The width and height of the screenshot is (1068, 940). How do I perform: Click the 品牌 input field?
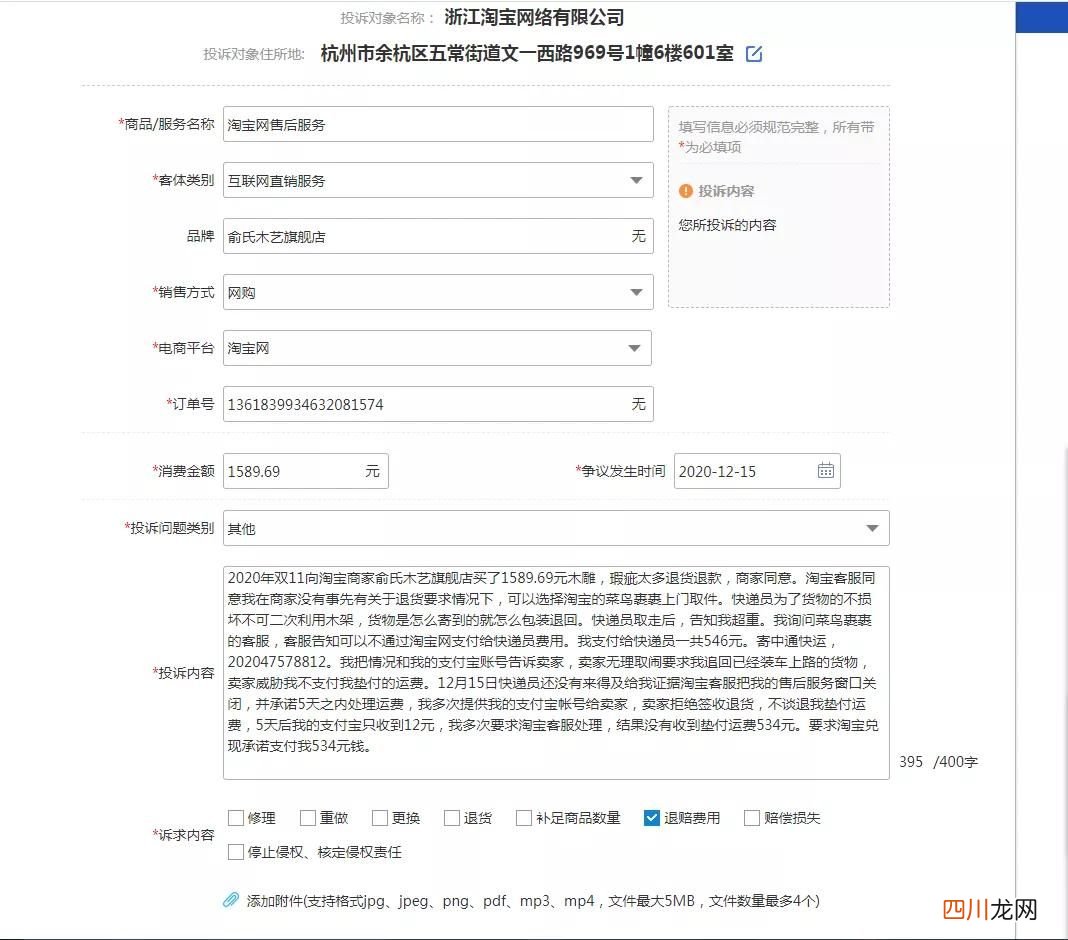pos(438,236)
